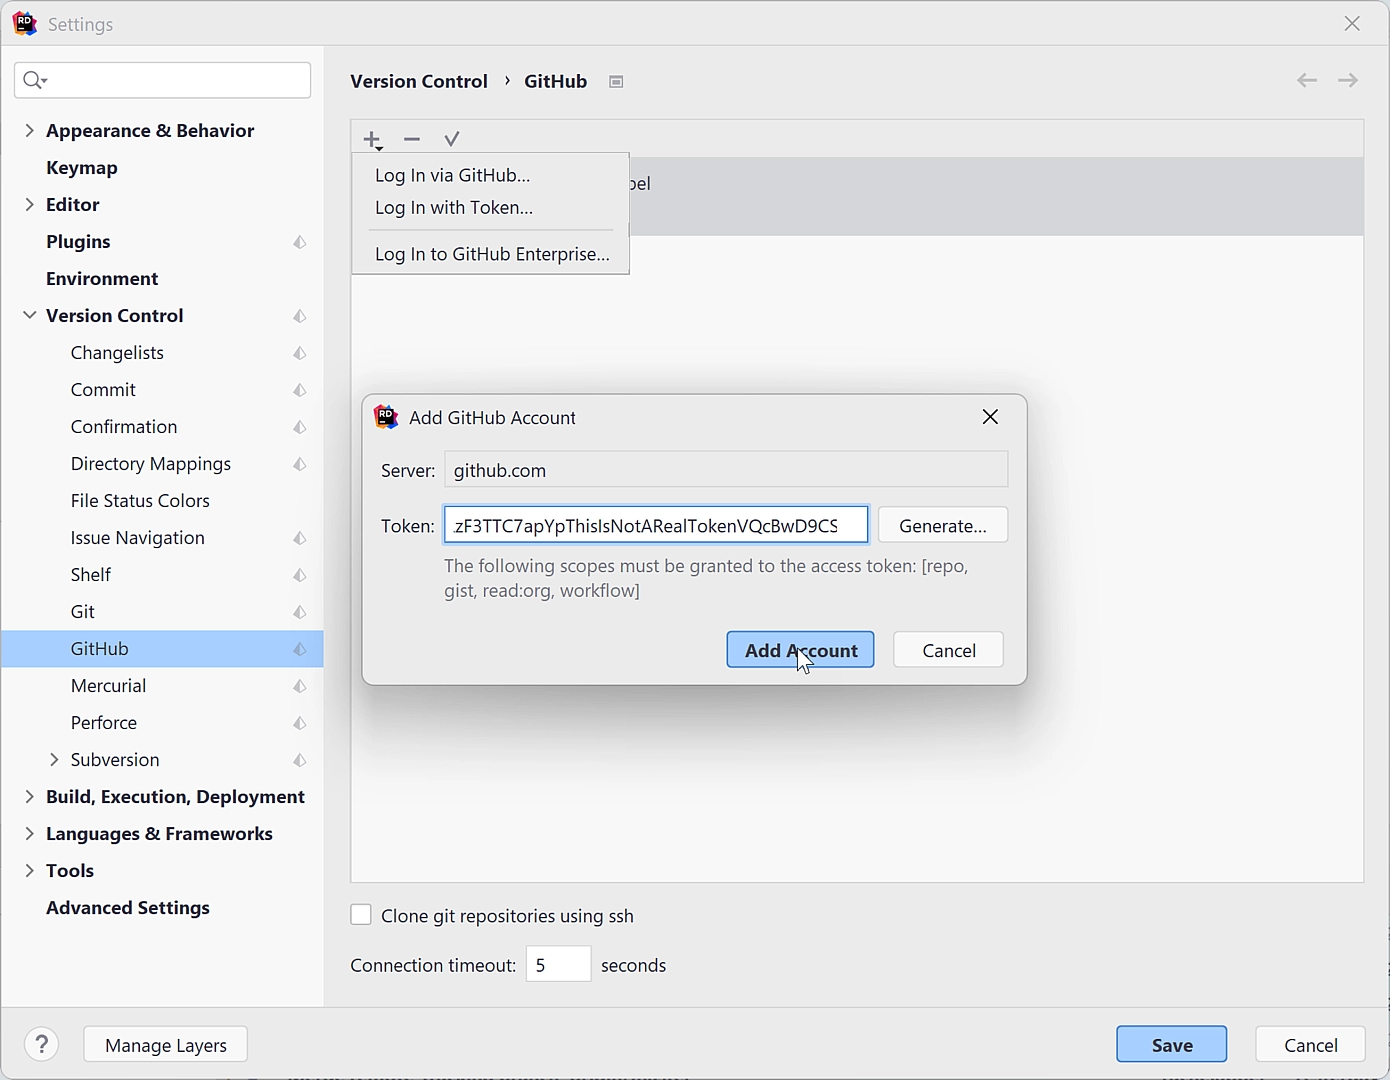Image resolution: width=1390 pixels, height=1080 pixels.
Task: Select Git in the settings tree
Action: 83,612
